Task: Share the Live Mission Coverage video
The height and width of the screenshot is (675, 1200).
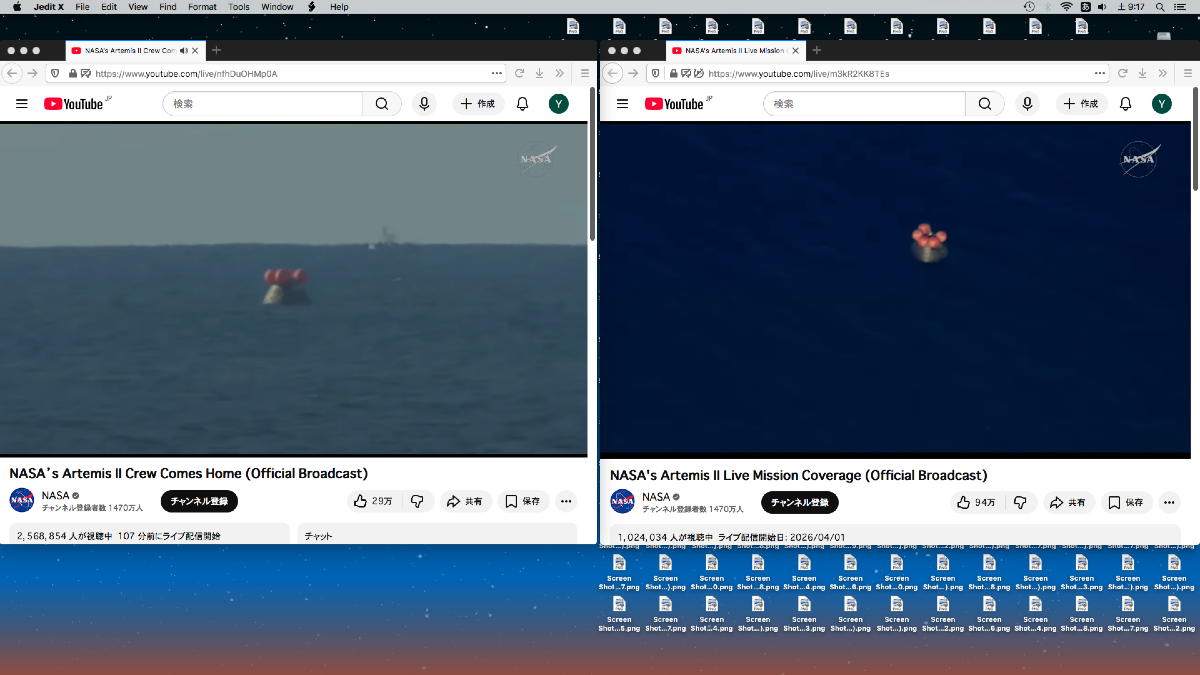Action: pos(1068,502)
